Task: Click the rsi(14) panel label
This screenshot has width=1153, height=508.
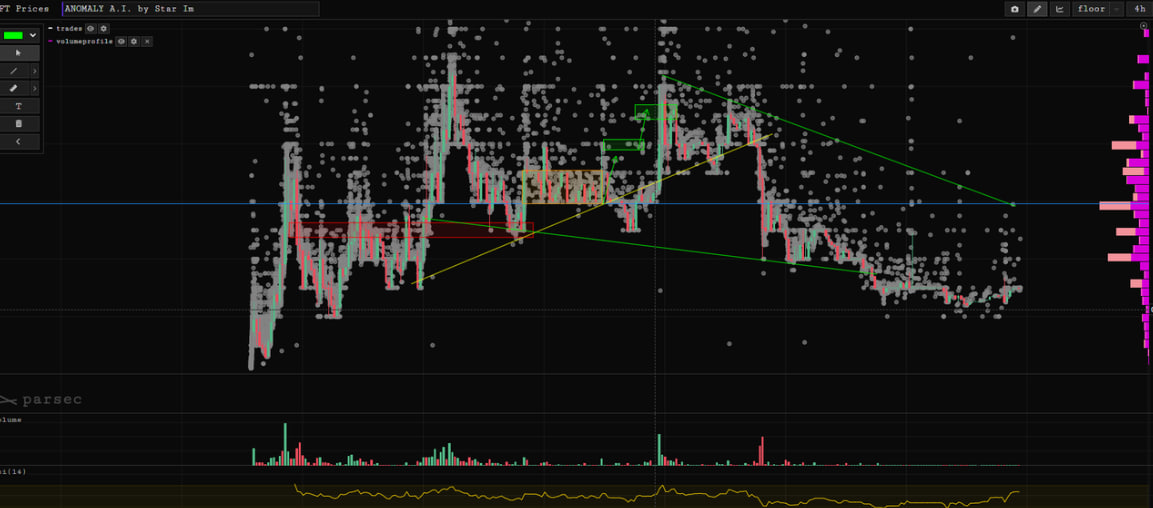Action: (x=13, y=471)
